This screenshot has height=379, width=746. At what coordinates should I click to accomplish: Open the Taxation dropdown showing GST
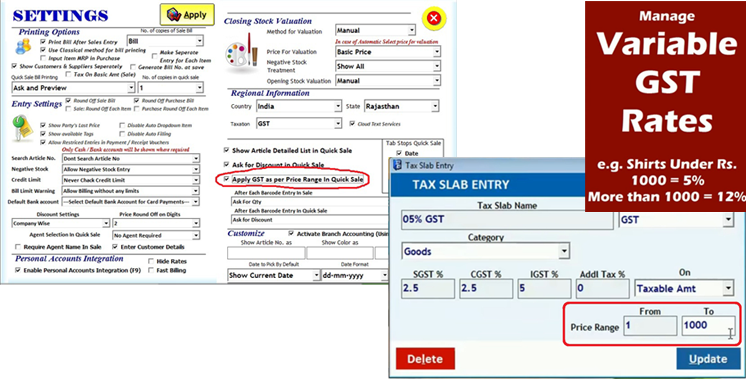[299, 124]
